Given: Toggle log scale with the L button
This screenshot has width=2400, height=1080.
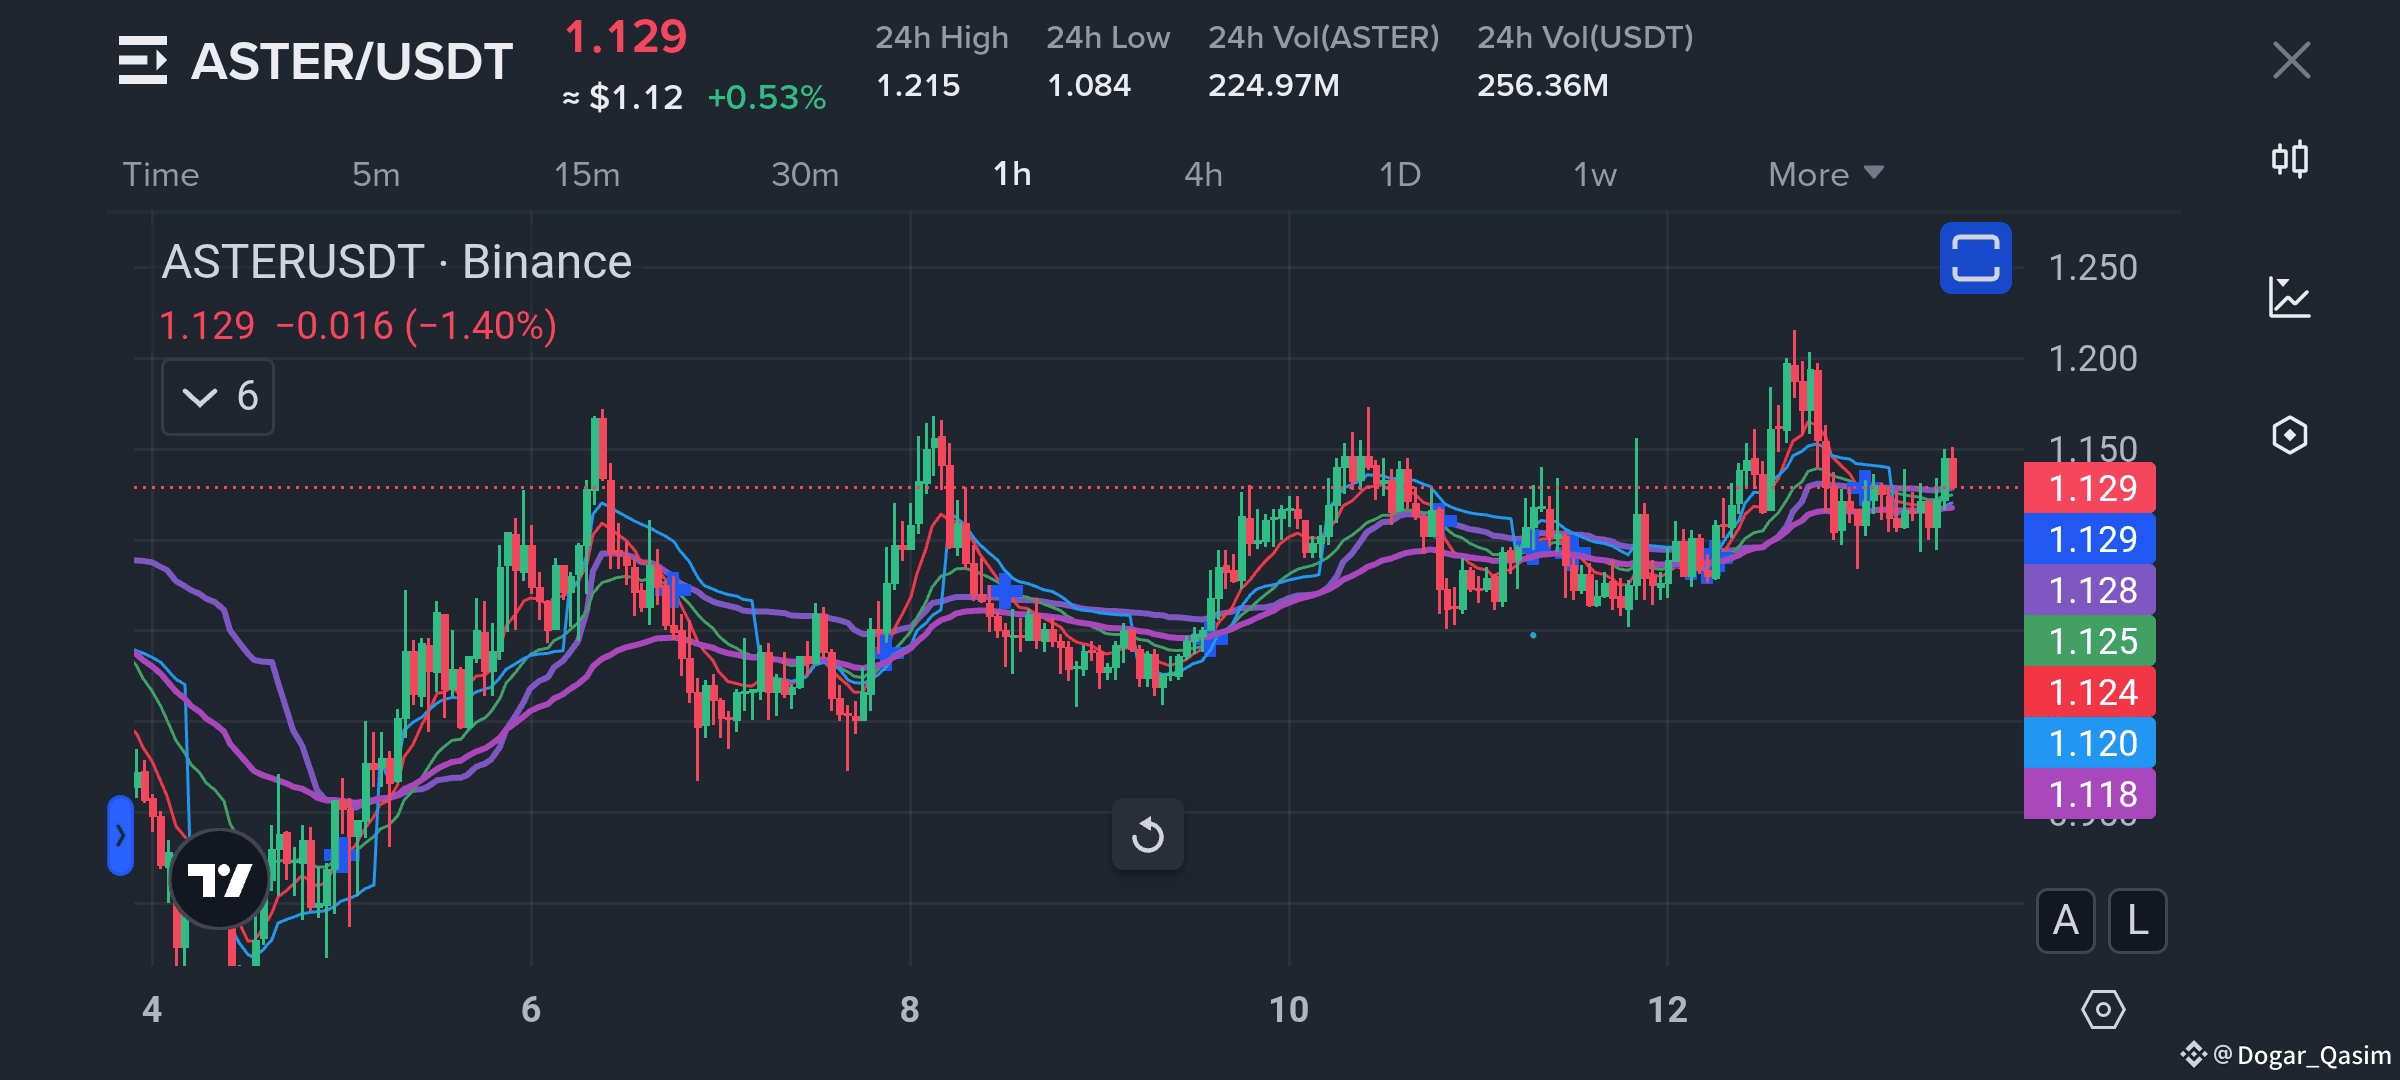Looking at the screenshot, I should [2137, 920].
